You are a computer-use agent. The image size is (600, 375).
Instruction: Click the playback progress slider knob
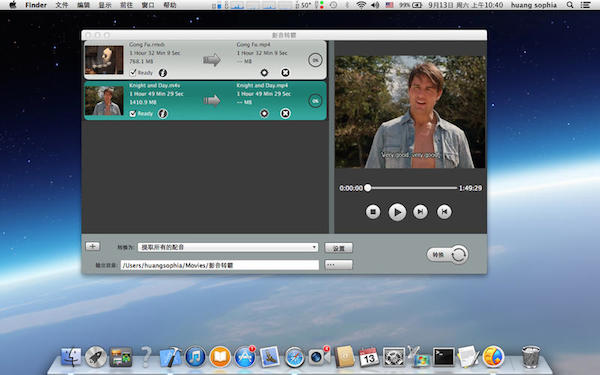point(368,188)
